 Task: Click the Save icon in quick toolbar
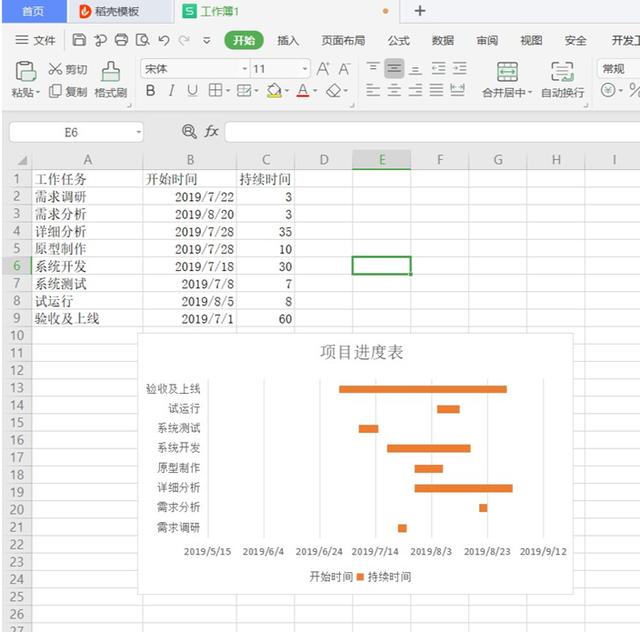click(79, 40)
